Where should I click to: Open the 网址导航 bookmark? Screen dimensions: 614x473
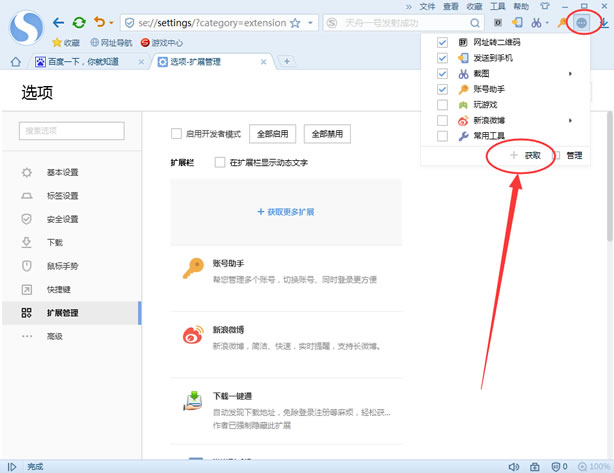click(x=111, y=42)
